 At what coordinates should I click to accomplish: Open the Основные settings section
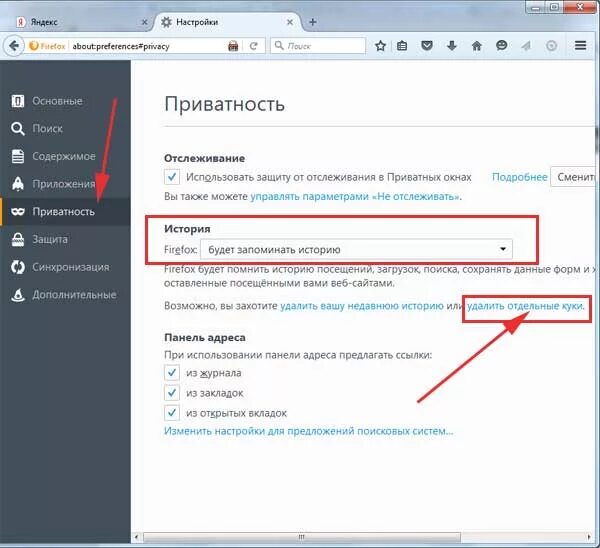tap(65, 101)
